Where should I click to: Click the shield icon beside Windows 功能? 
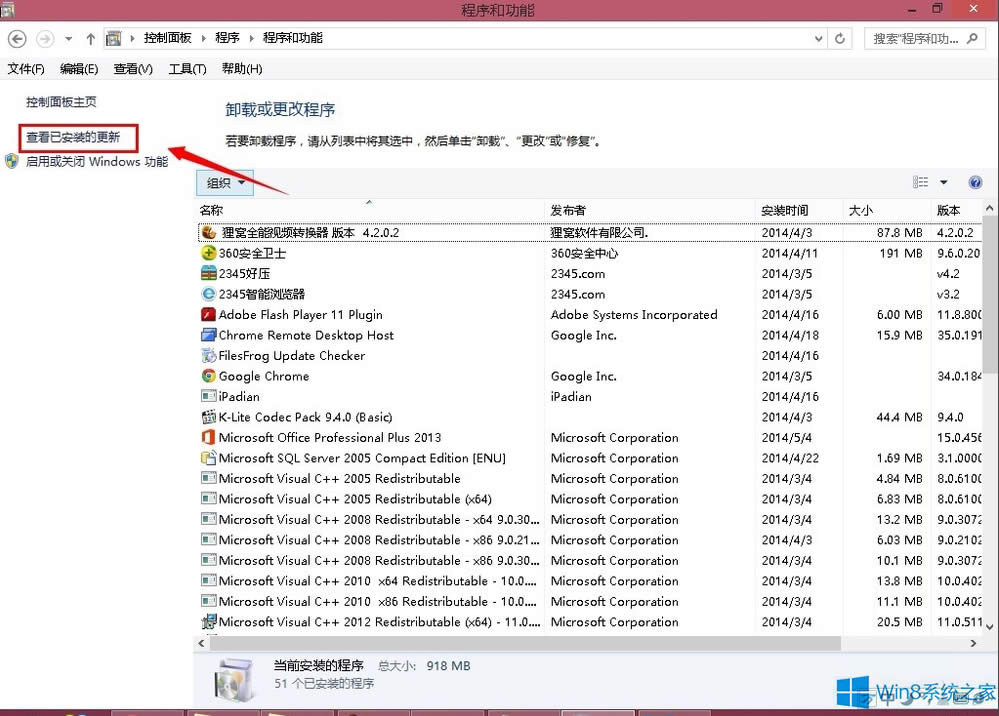pos(11,161)
